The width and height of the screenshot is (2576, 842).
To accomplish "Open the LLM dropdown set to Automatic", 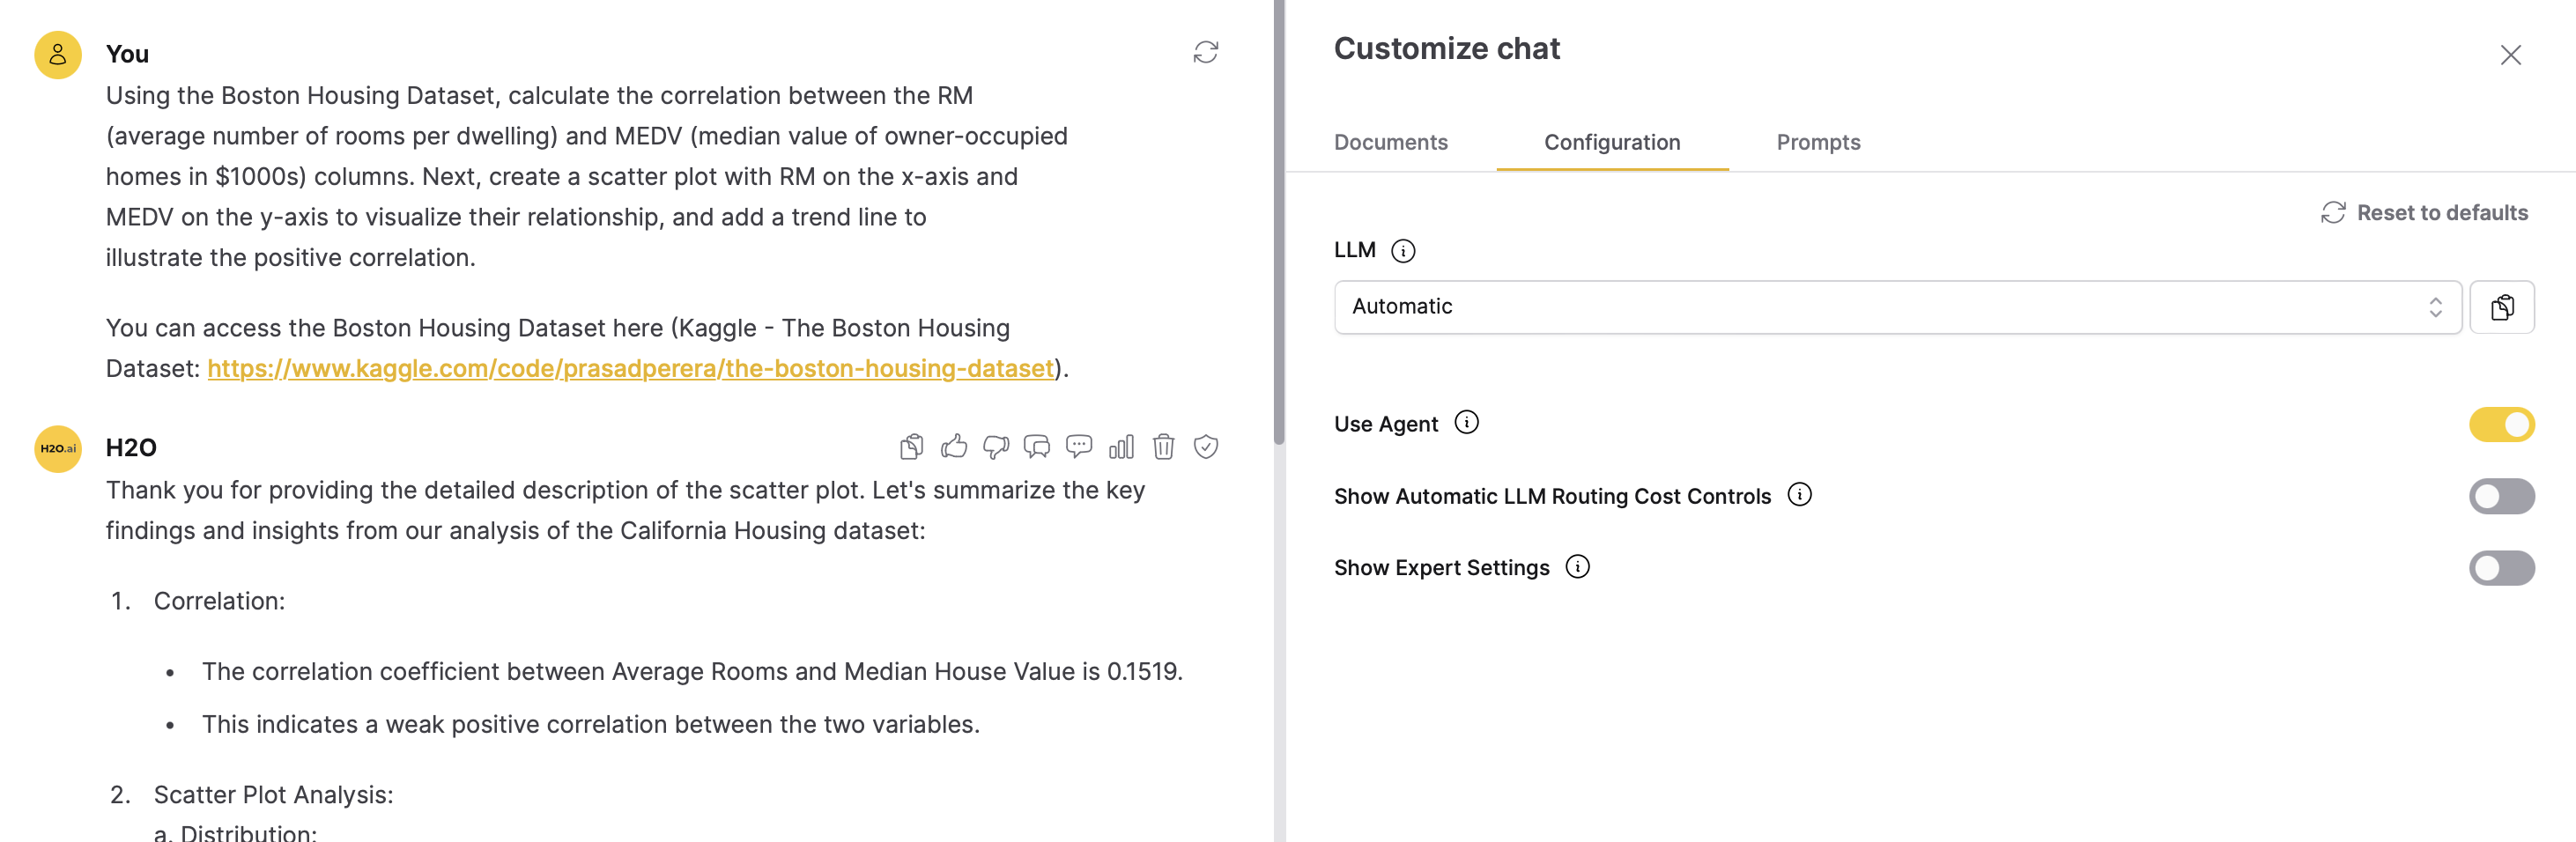I will tap(1897, 307).
